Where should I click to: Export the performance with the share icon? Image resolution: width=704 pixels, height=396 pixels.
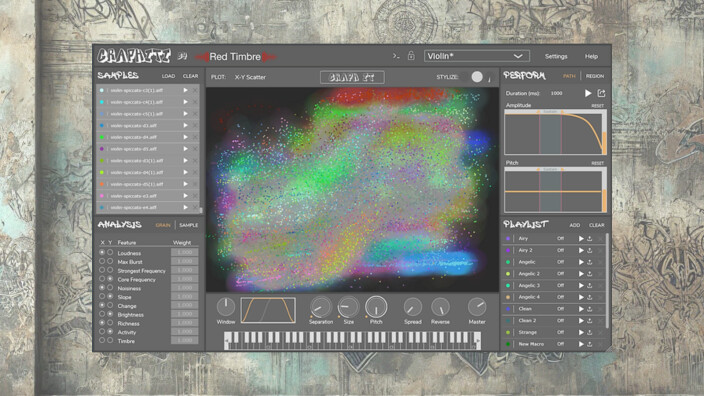(x=601, y=93)
